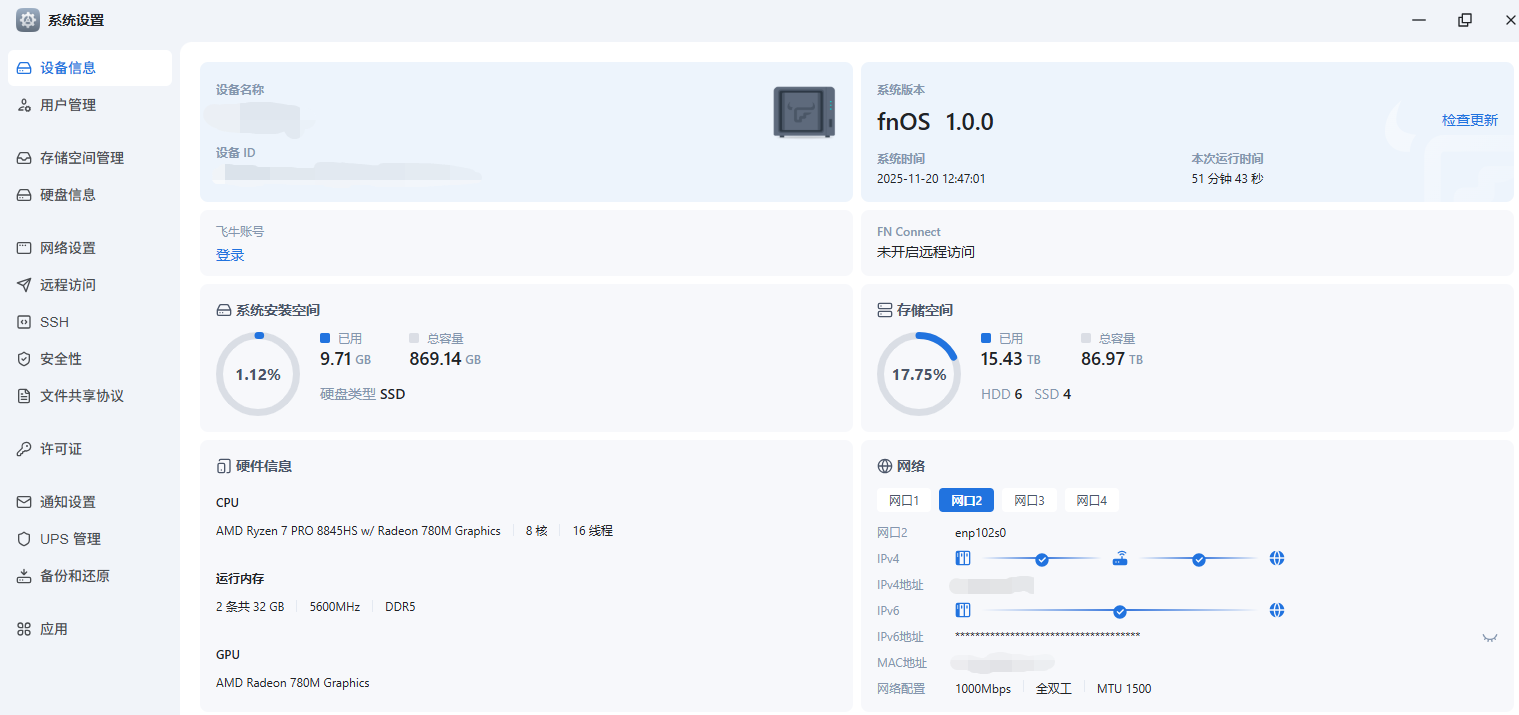This screenshot has height=715, width=1519.
Task: Click the storage space management icon
Action: pos(24,158)
